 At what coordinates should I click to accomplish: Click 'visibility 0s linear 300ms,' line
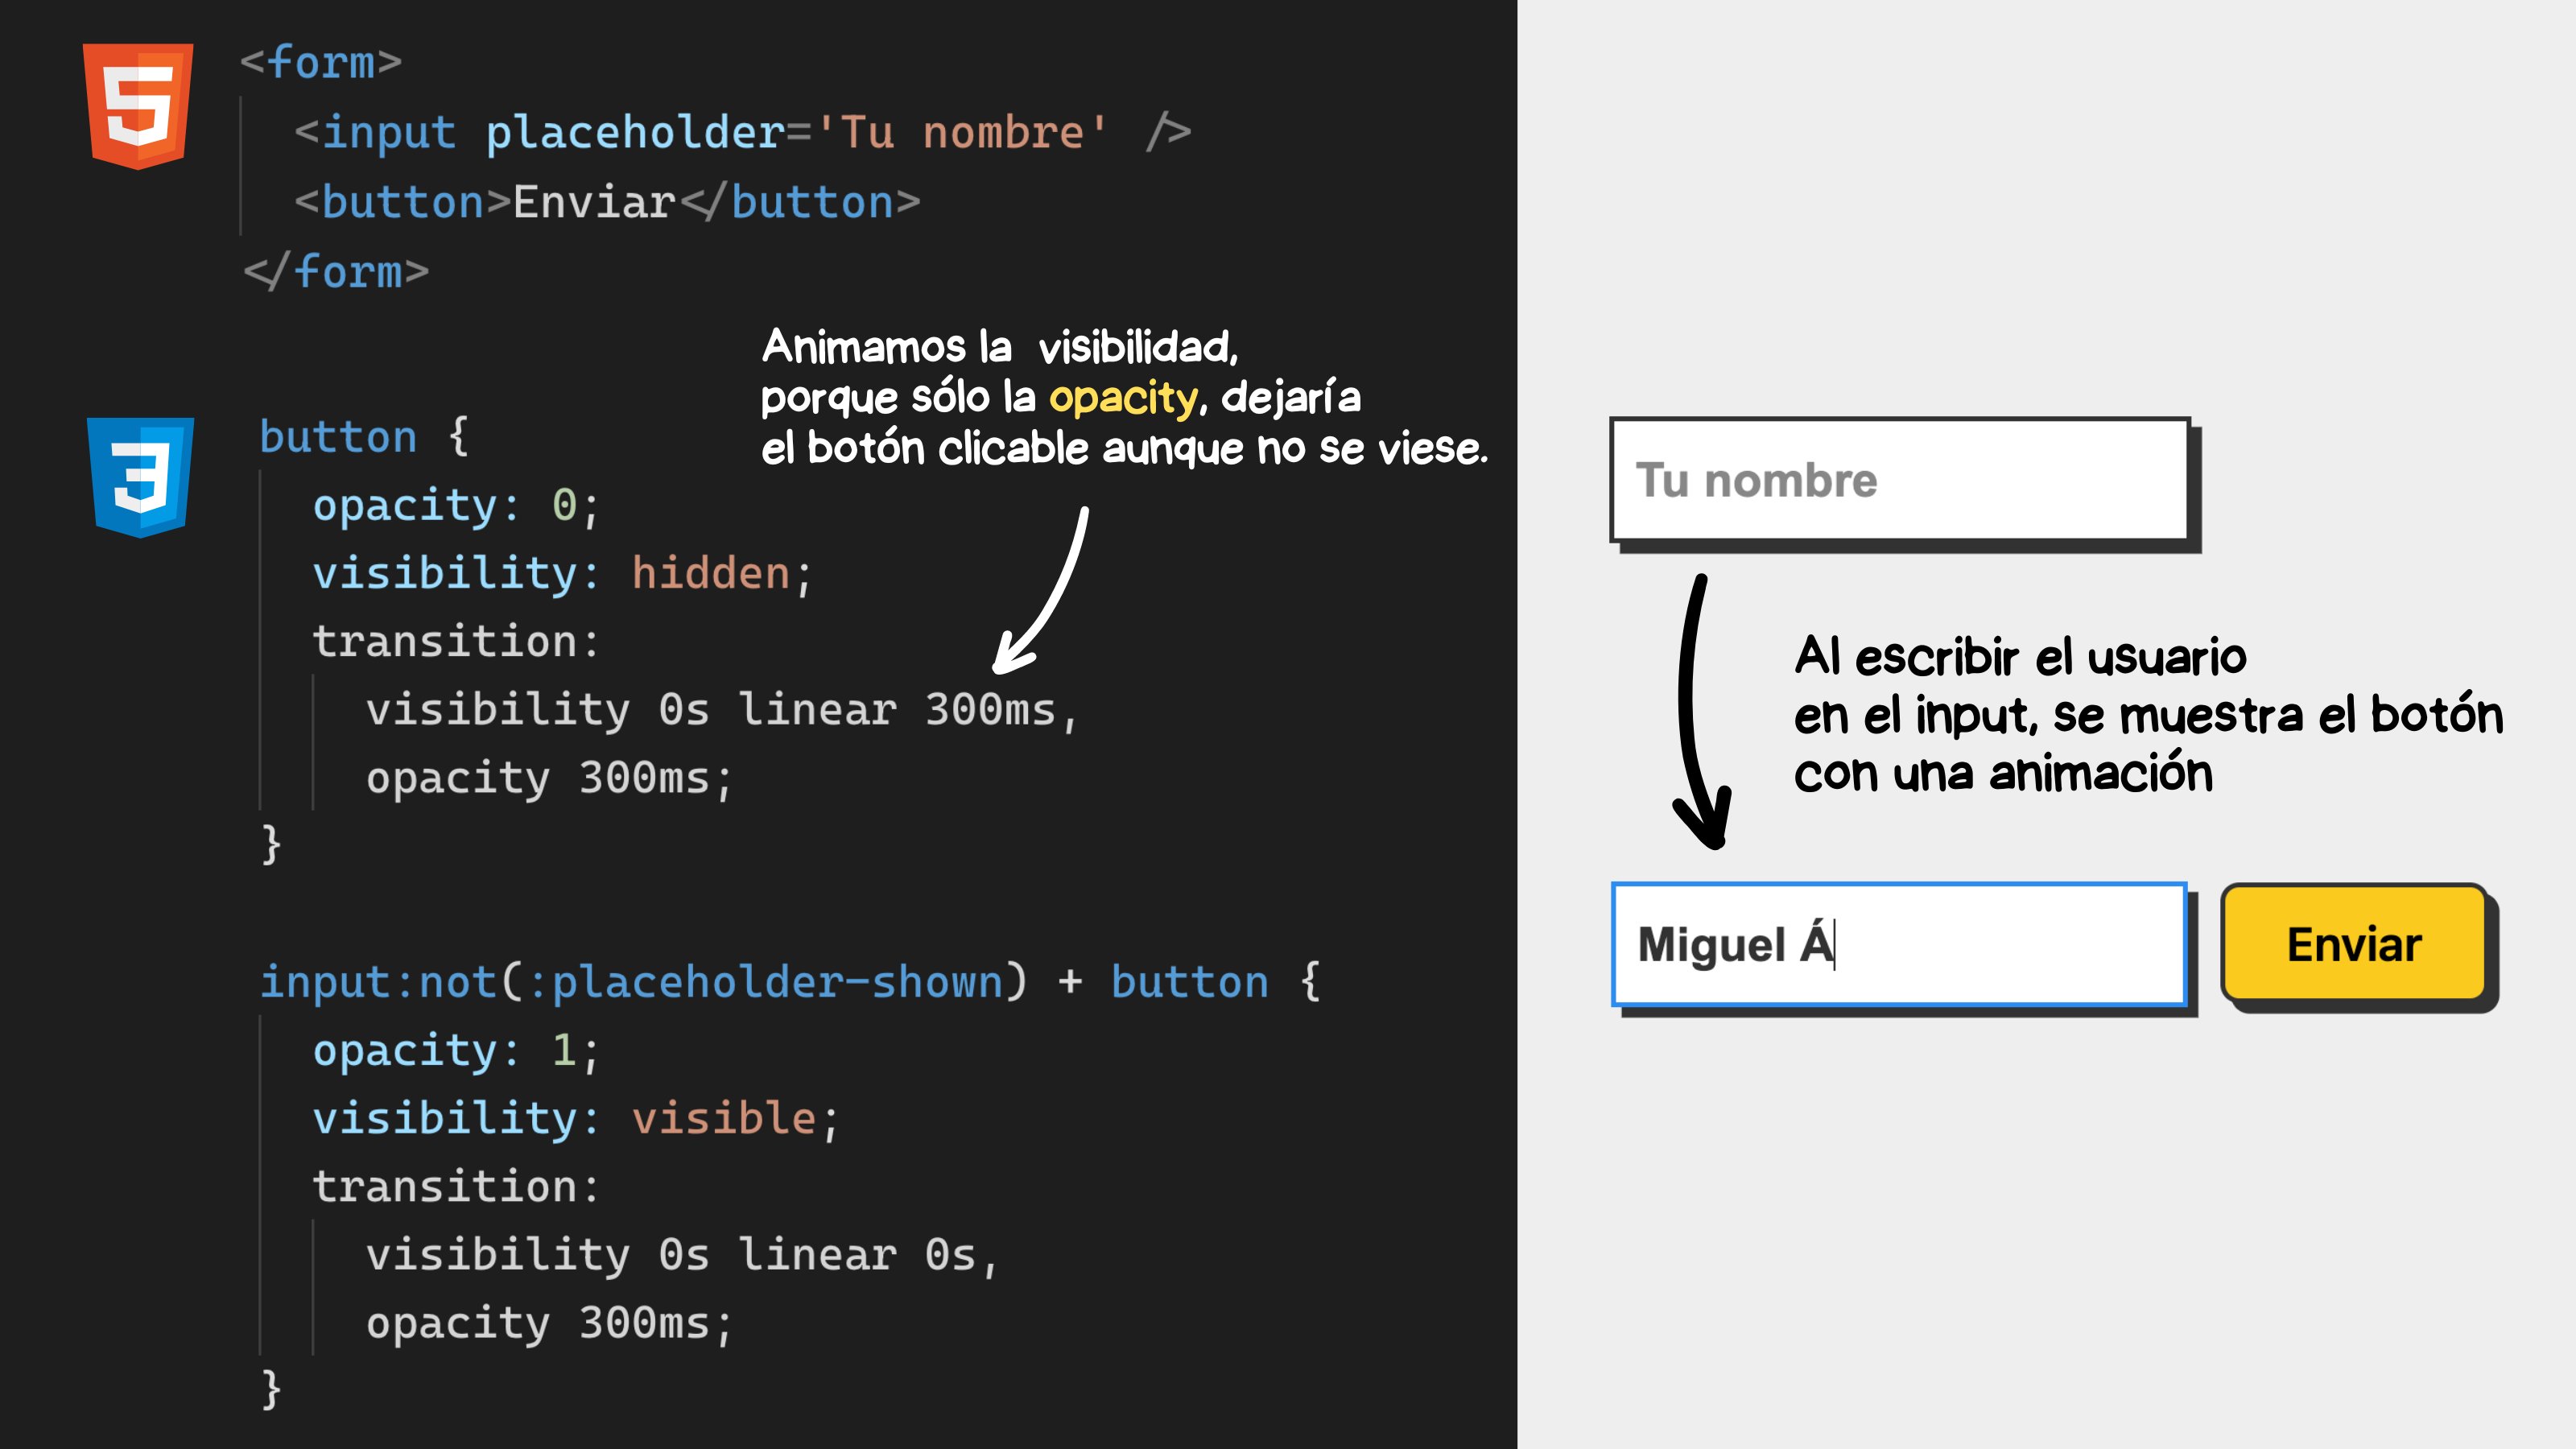(722, 710)
